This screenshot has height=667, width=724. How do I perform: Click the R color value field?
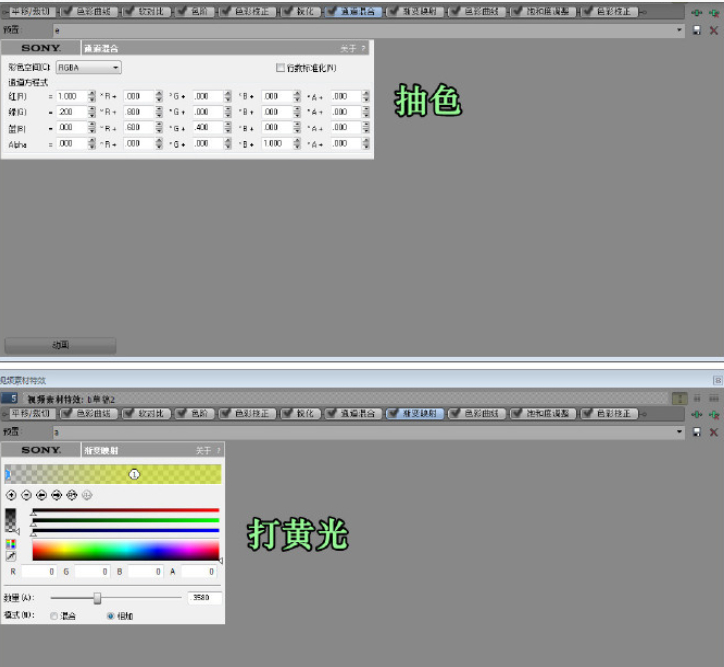(x=39, y=572)
